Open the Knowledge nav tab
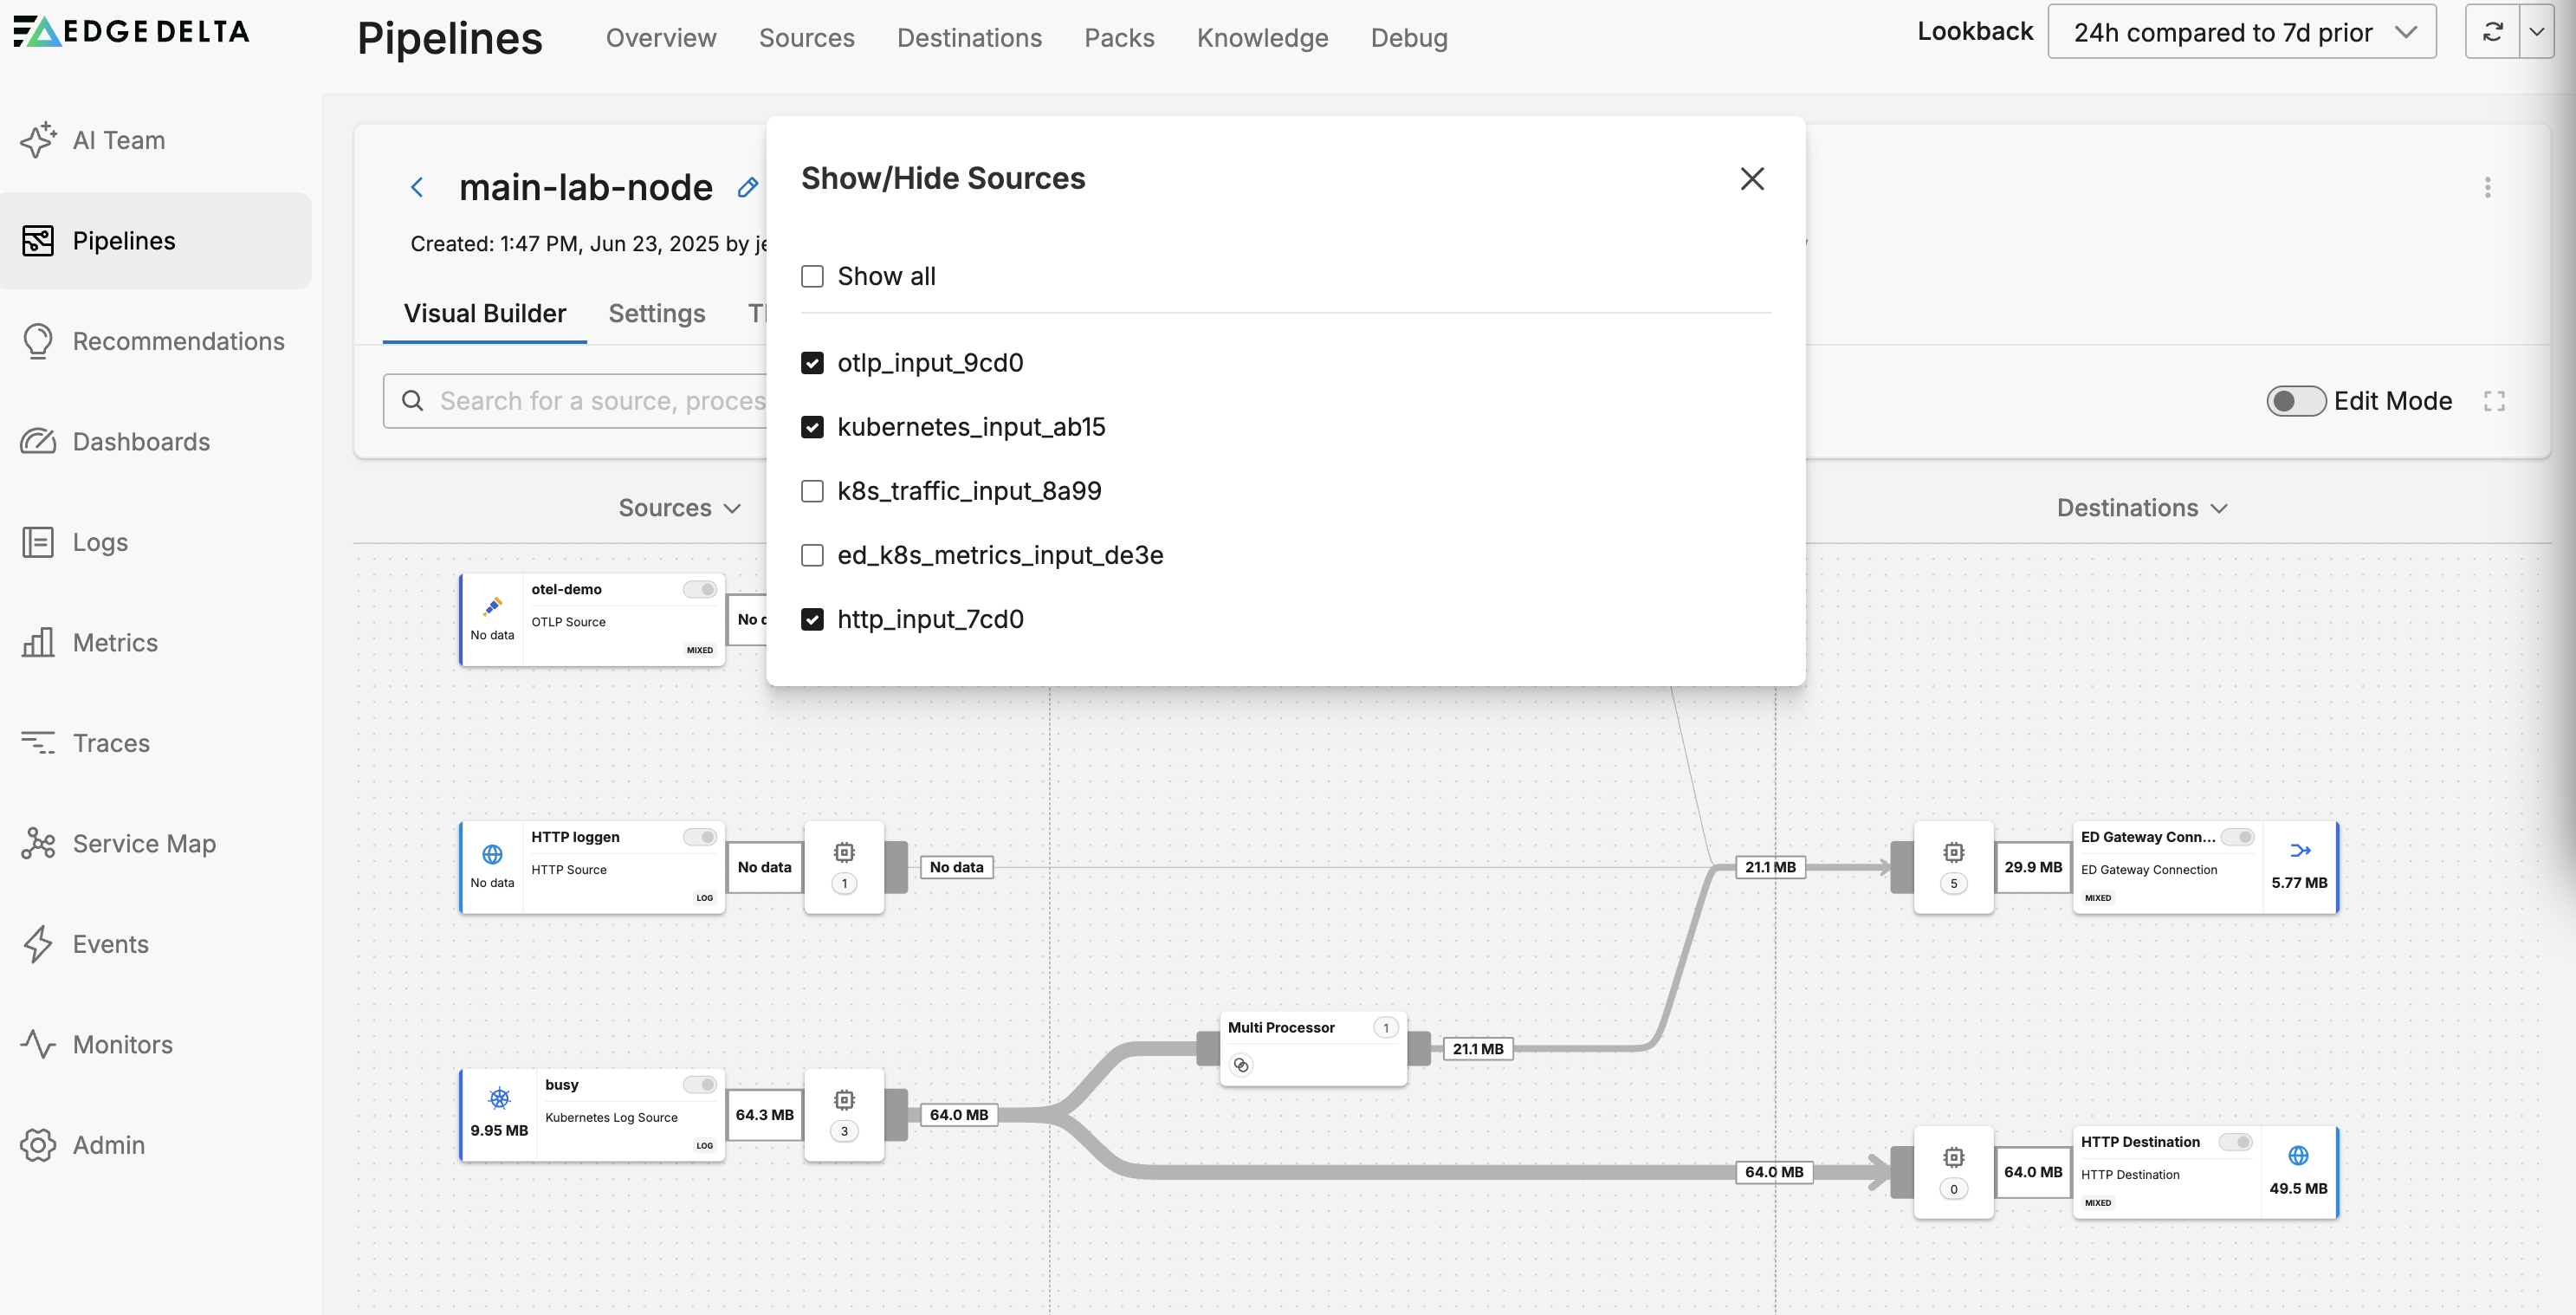2576x1315 pixels. click(x=1262, y=38)
